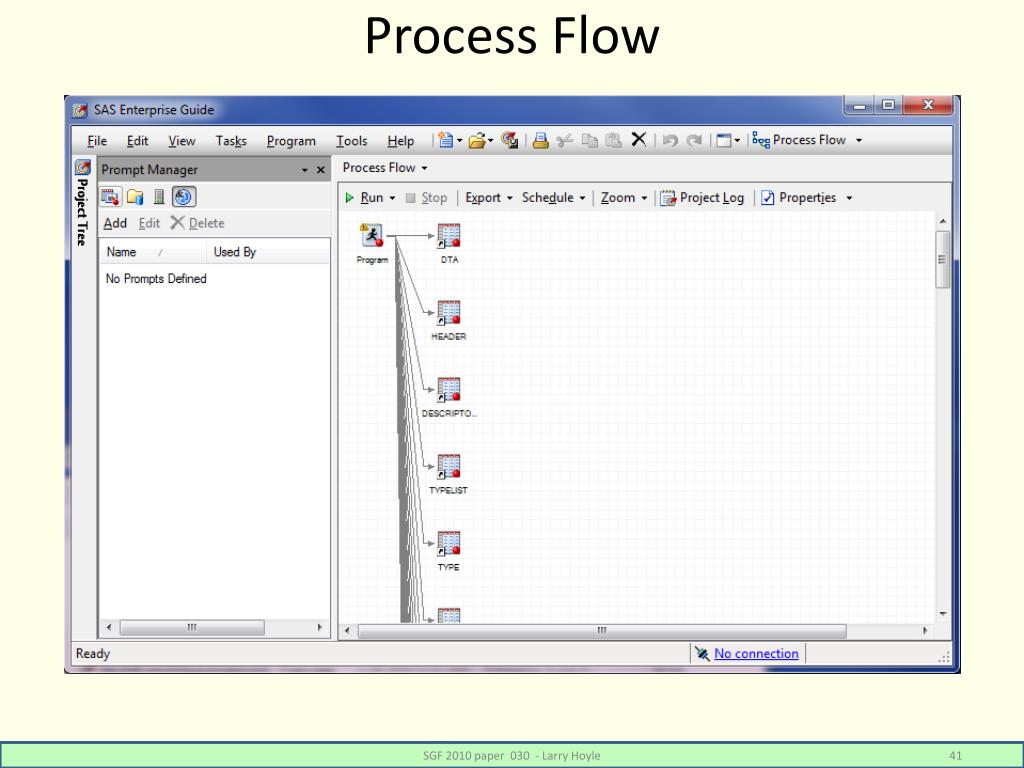Click the No connection link
The width and height of the screenshot is (1024, 768).
coord(756,654)
